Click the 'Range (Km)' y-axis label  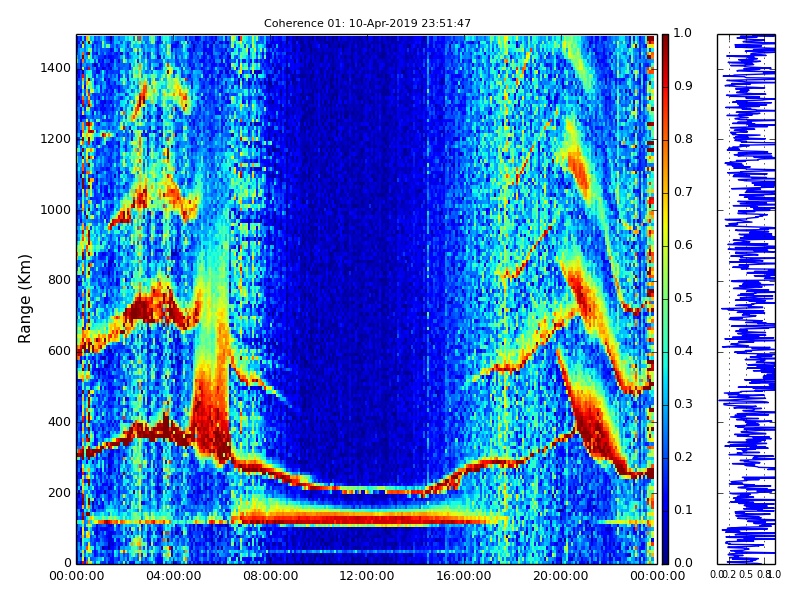point(24,299)
